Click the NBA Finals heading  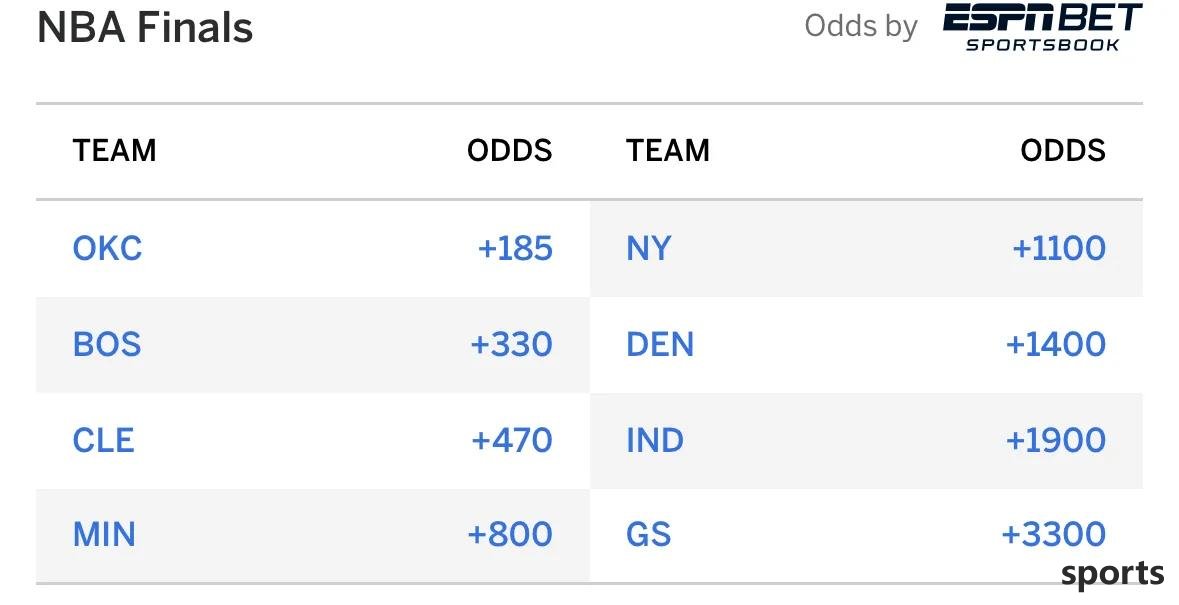tap(145, 28)
